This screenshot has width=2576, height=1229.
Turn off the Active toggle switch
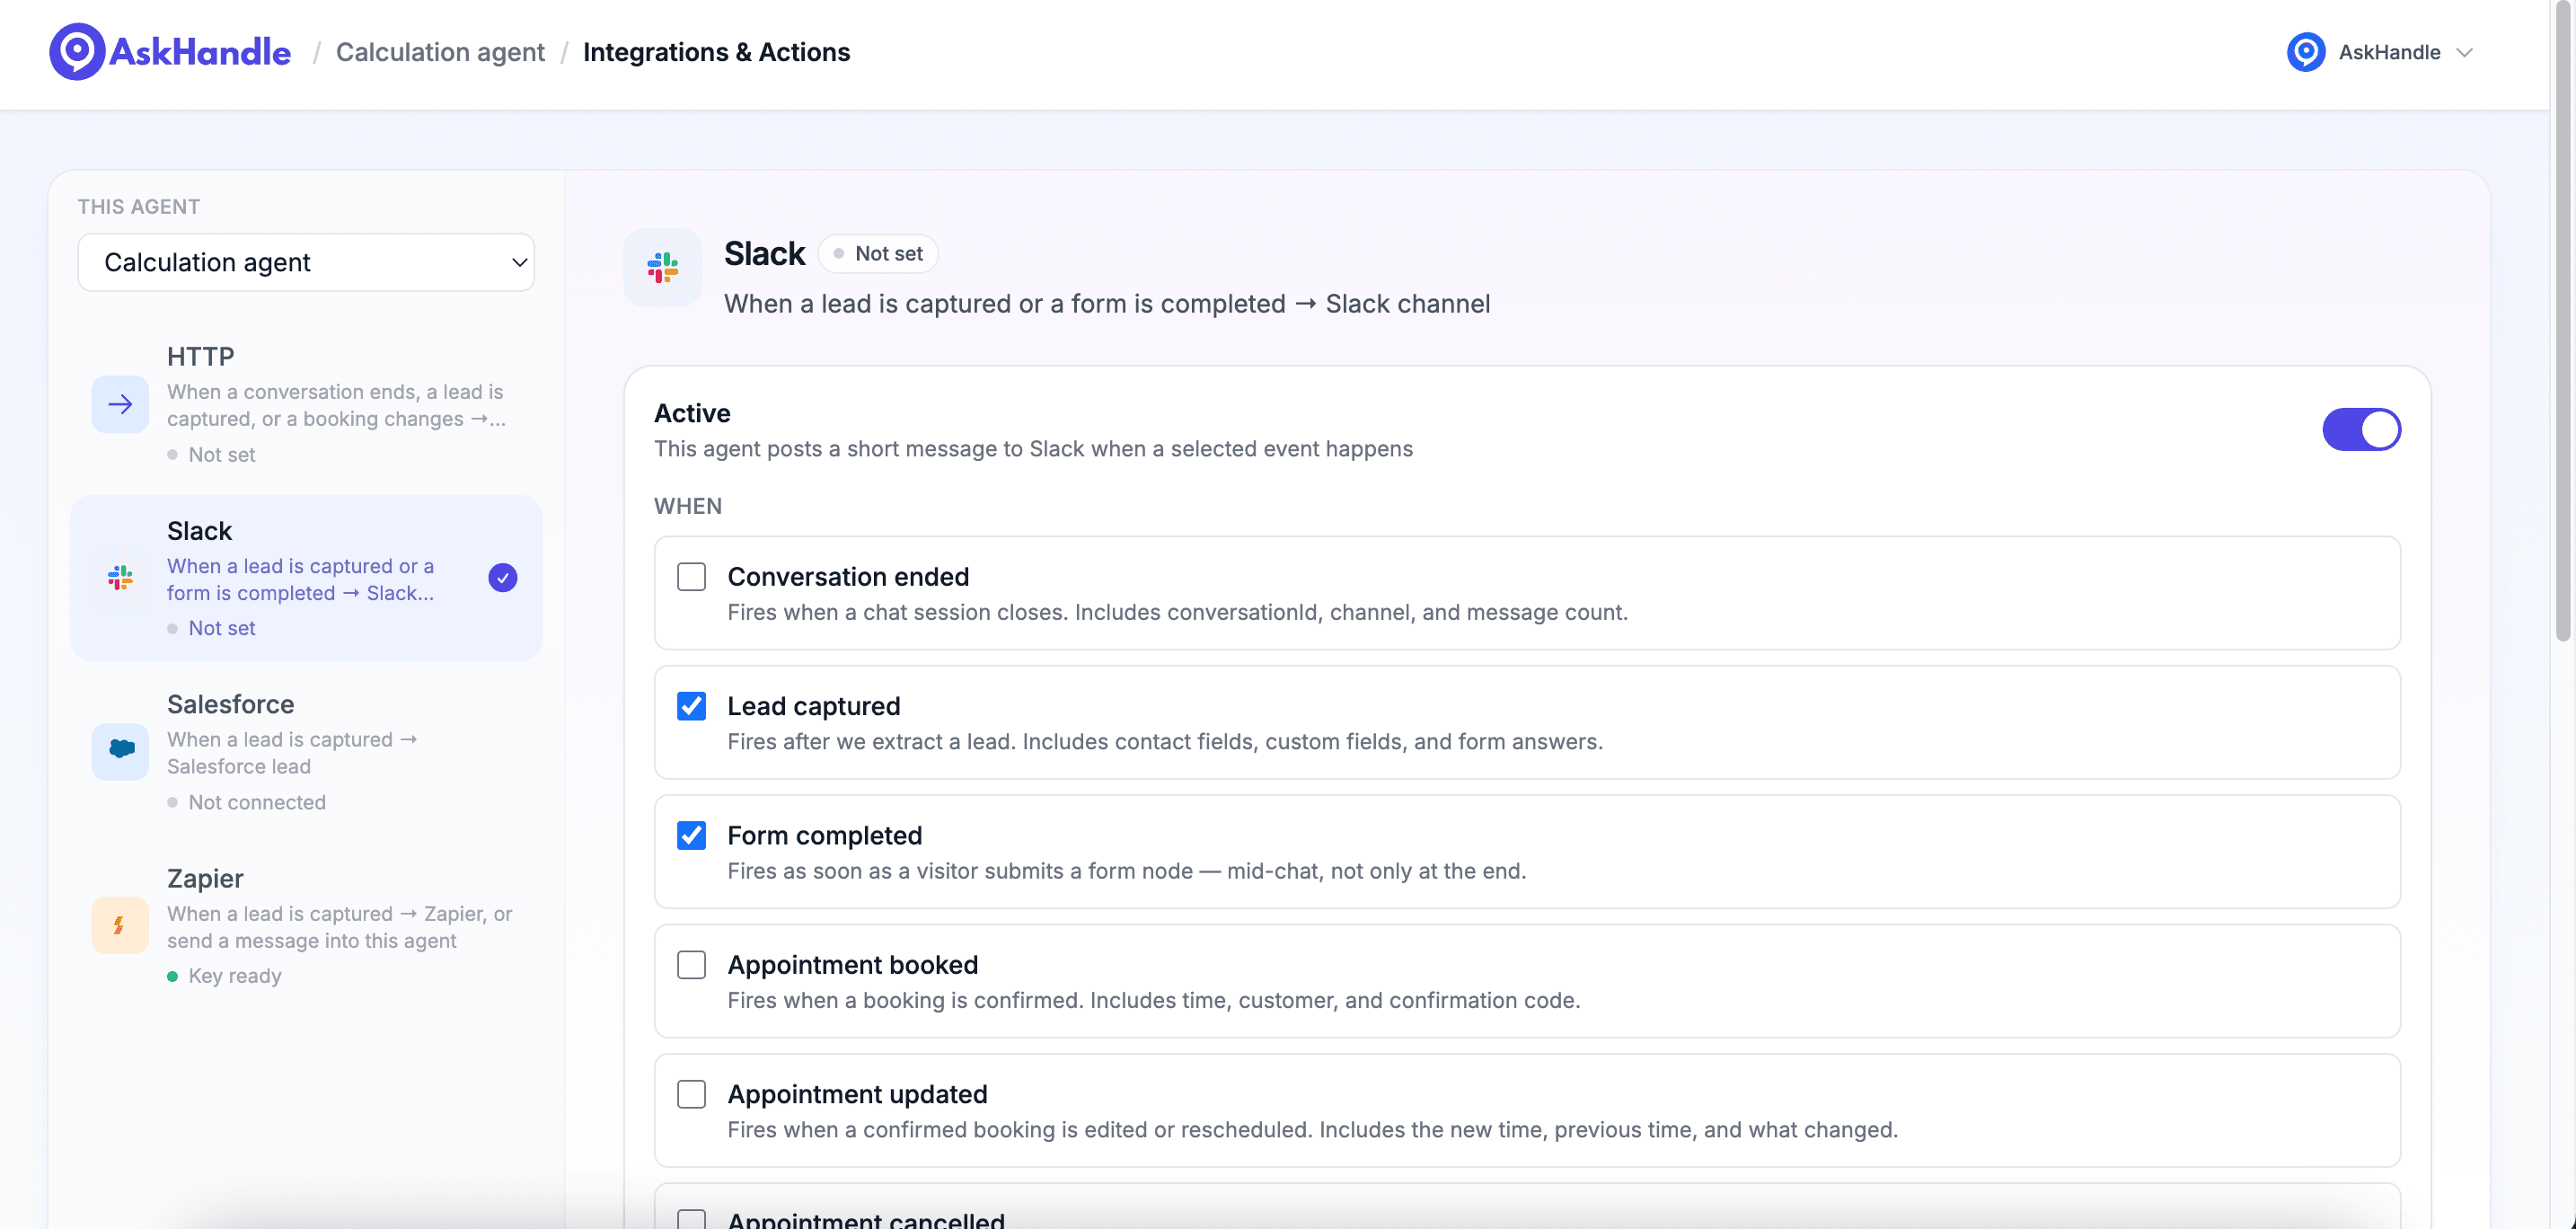click(2361, 430)
